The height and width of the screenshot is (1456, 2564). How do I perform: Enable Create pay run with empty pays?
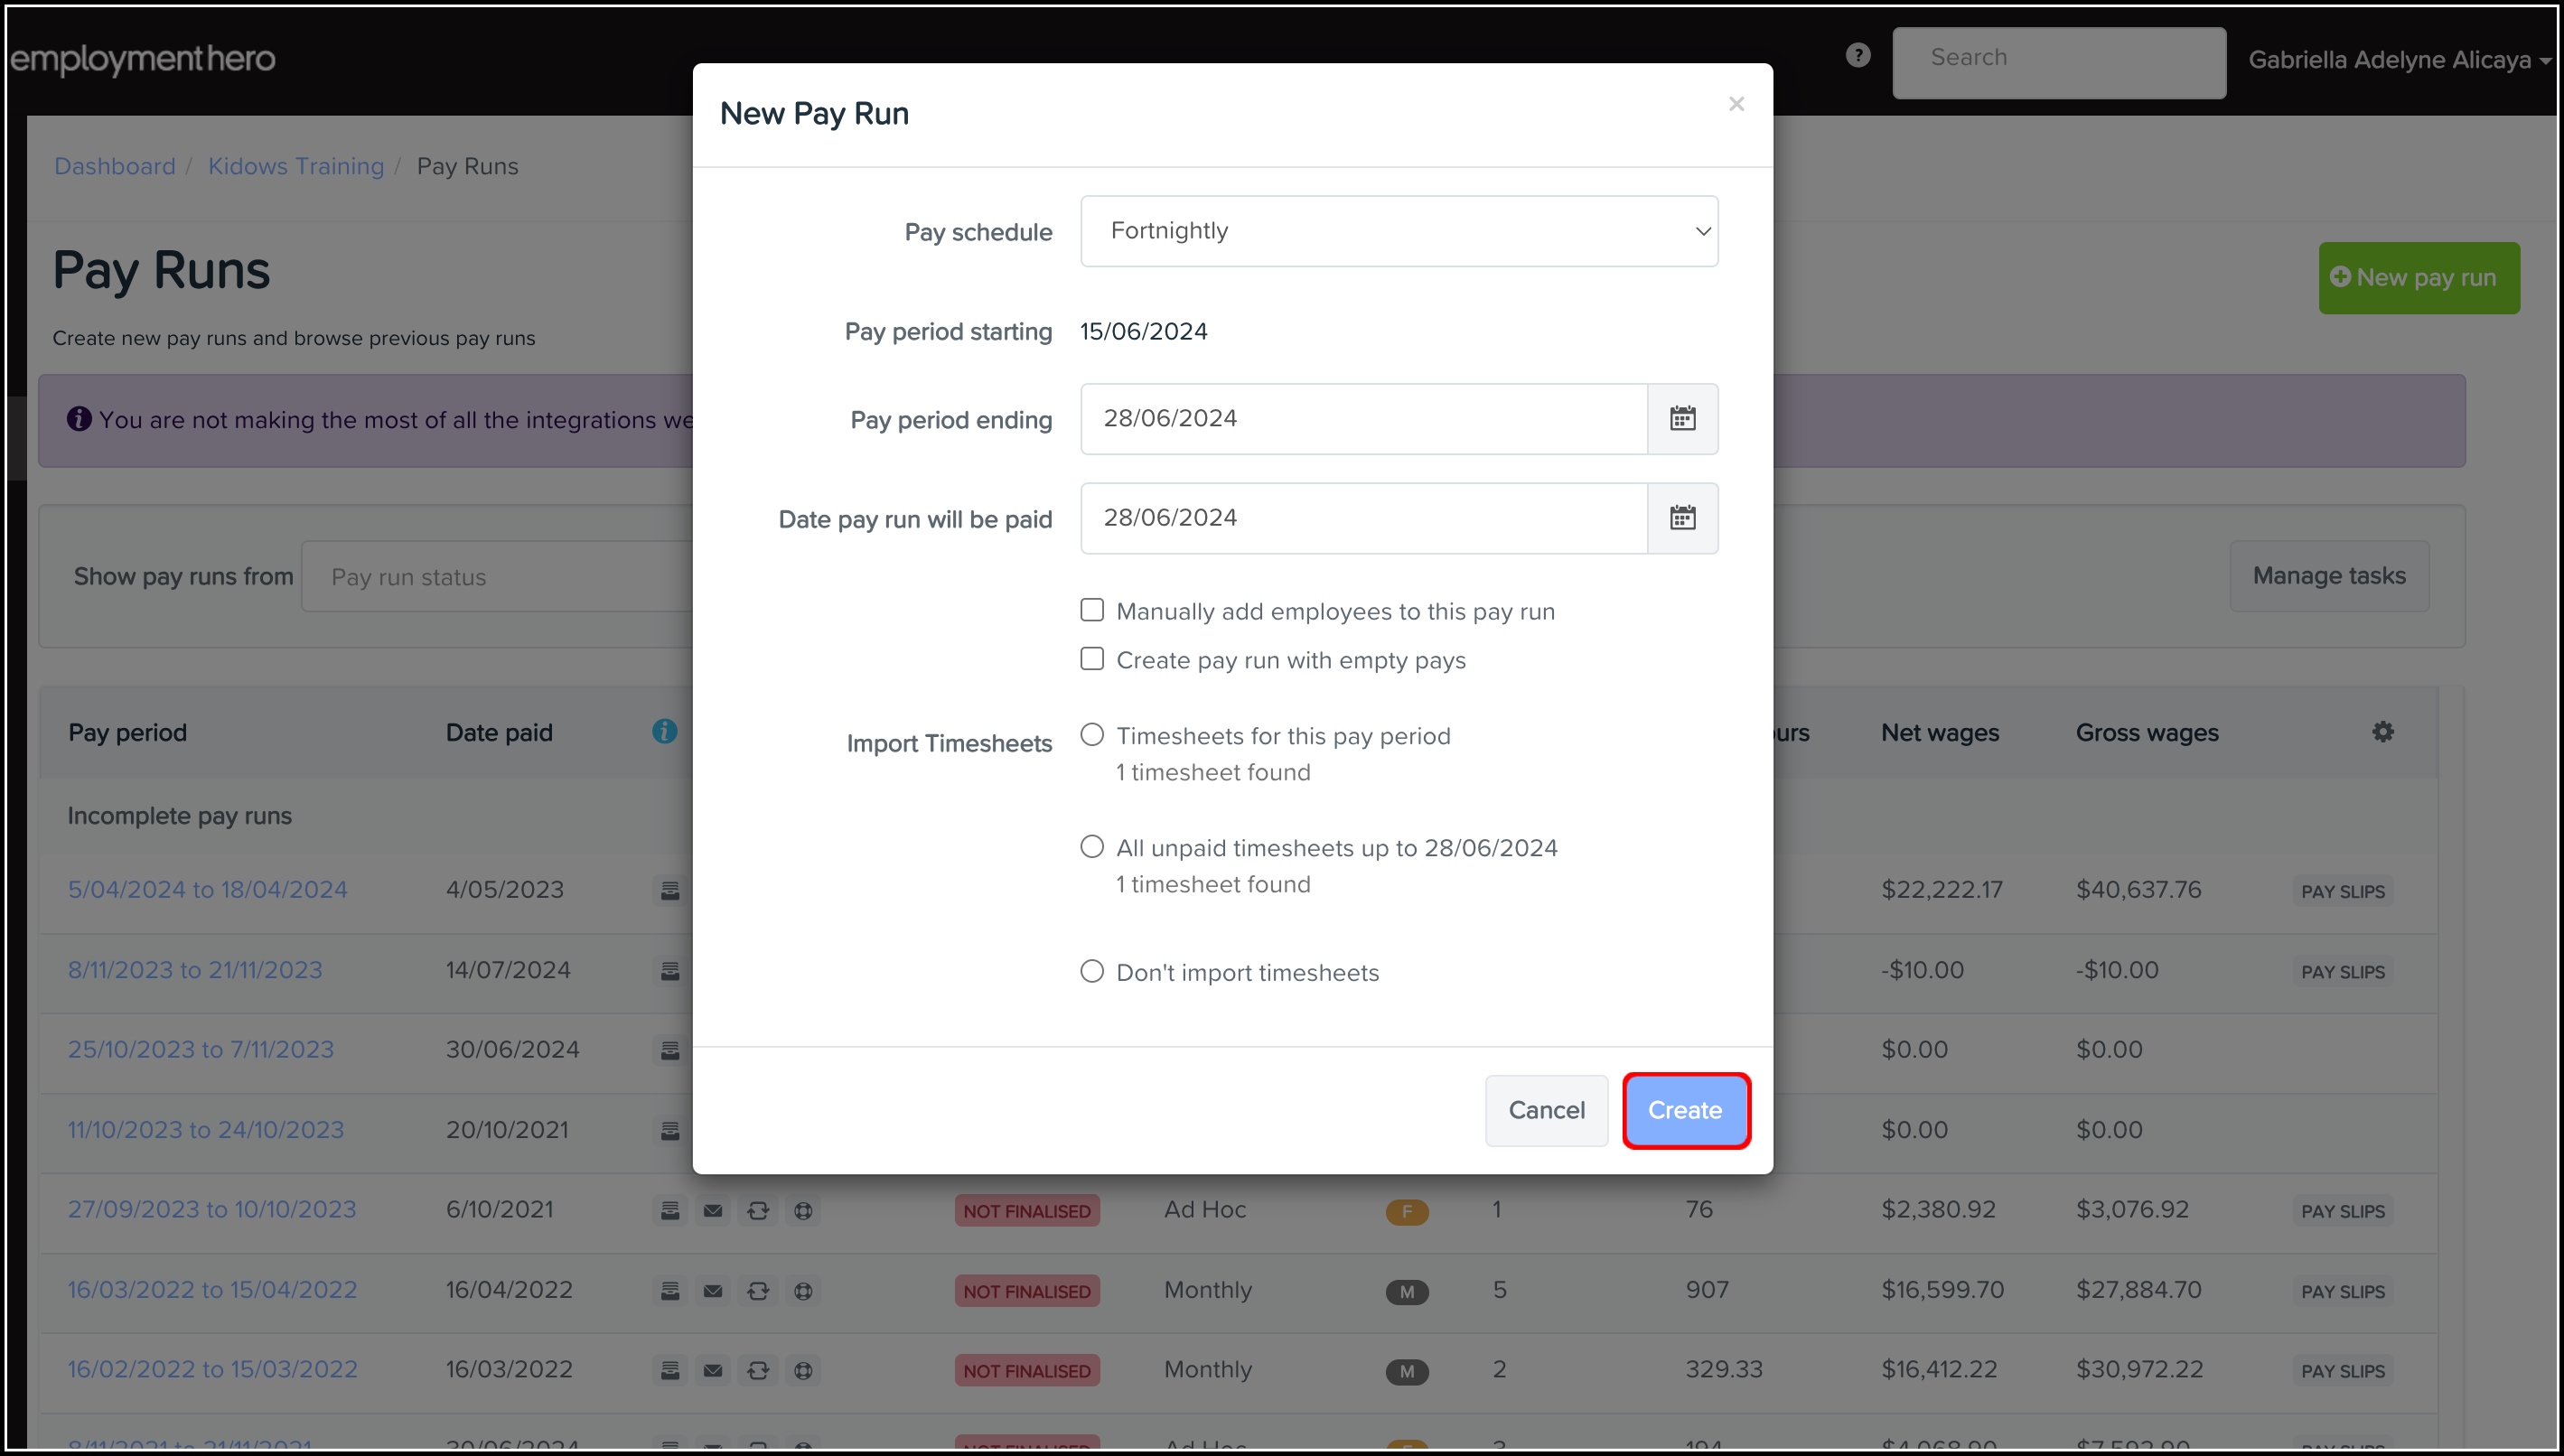pyautogui.click(x=1092, y=659)
